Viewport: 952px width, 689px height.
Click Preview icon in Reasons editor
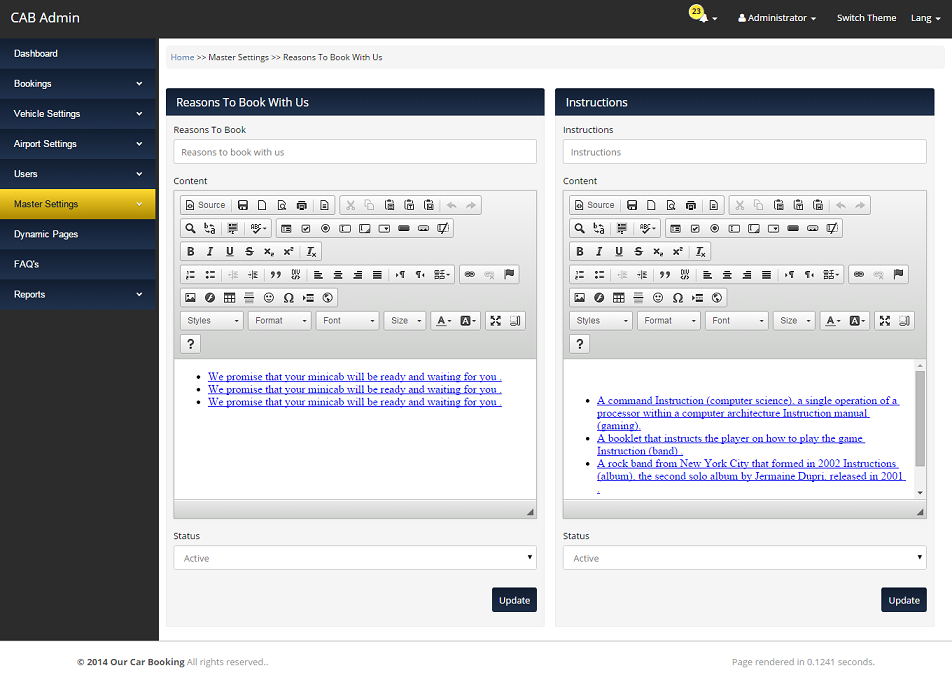[x=282, y=205]
